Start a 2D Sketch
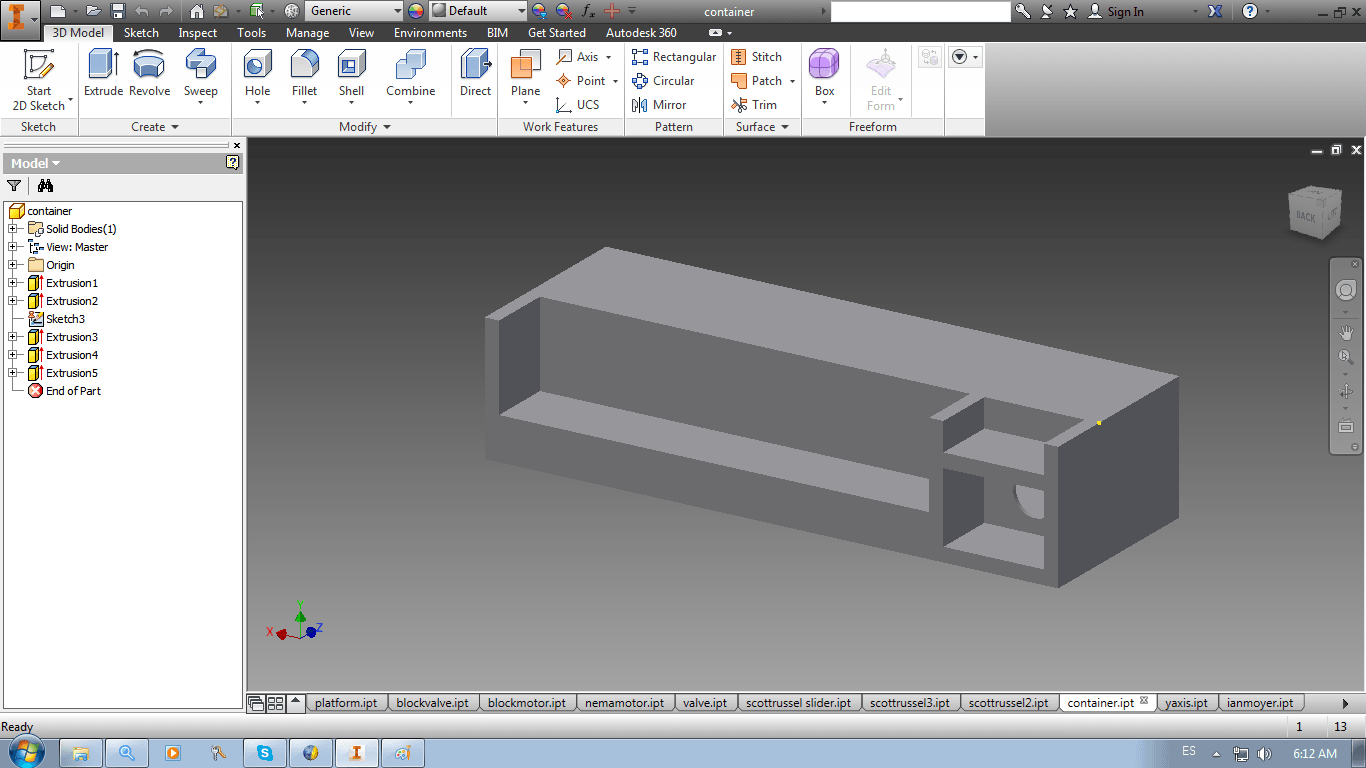This screenshot has width=1366, height=768. click(x=39, y=80)
